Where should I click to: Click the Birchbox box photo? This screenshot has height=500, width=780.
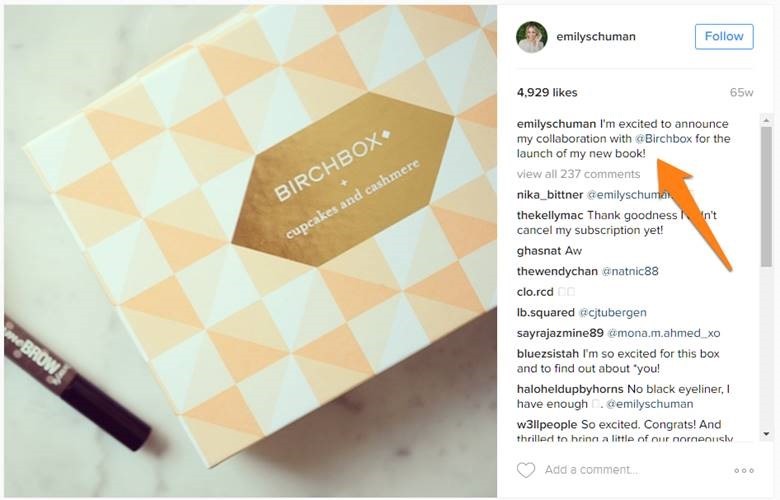click(x=250, y=251)
